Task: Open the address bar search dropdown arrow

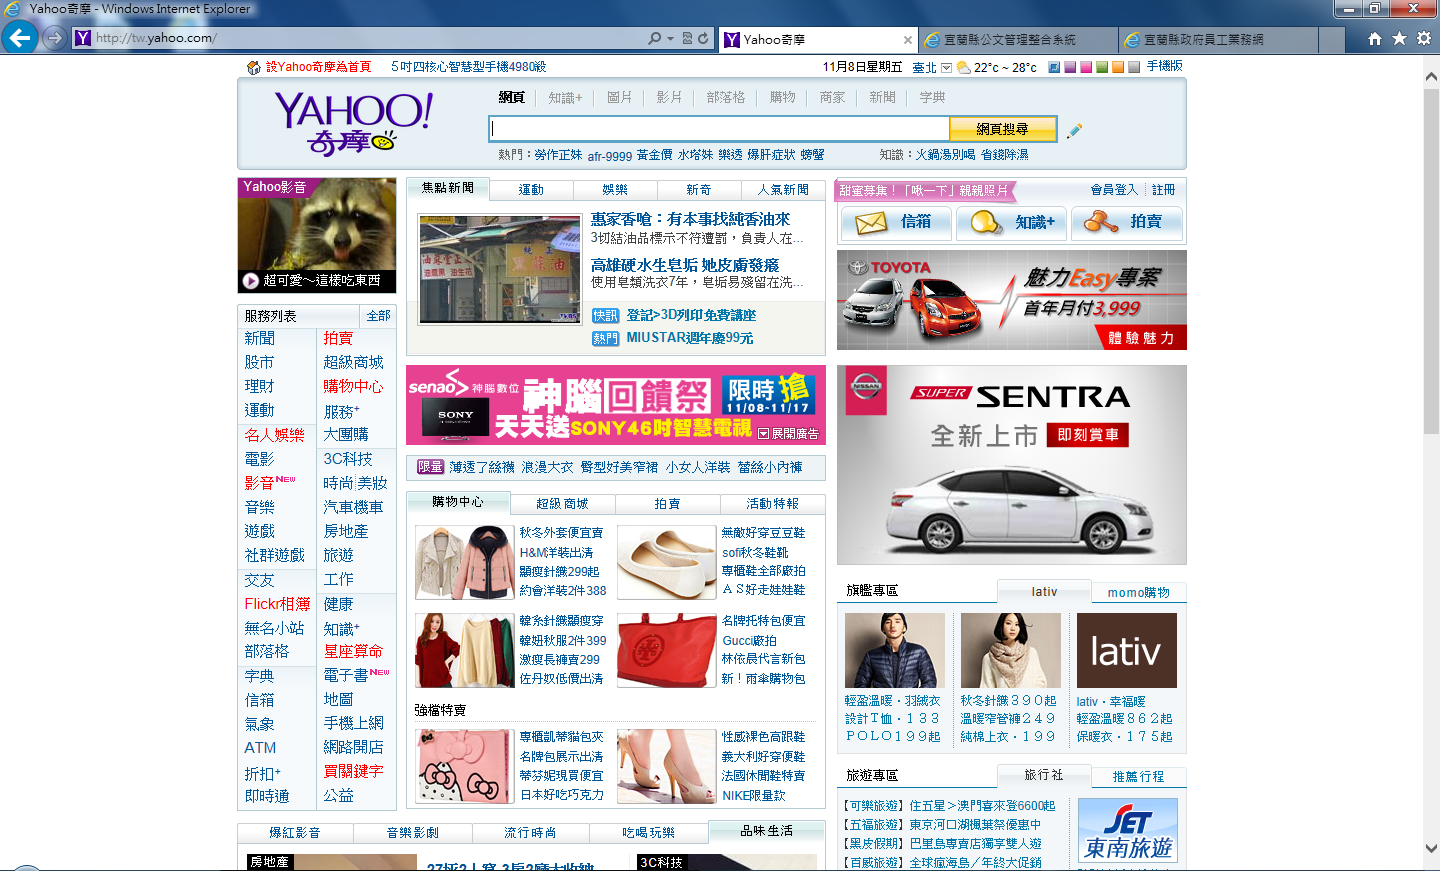Action: pyautogui.click(x=670, y=38)
